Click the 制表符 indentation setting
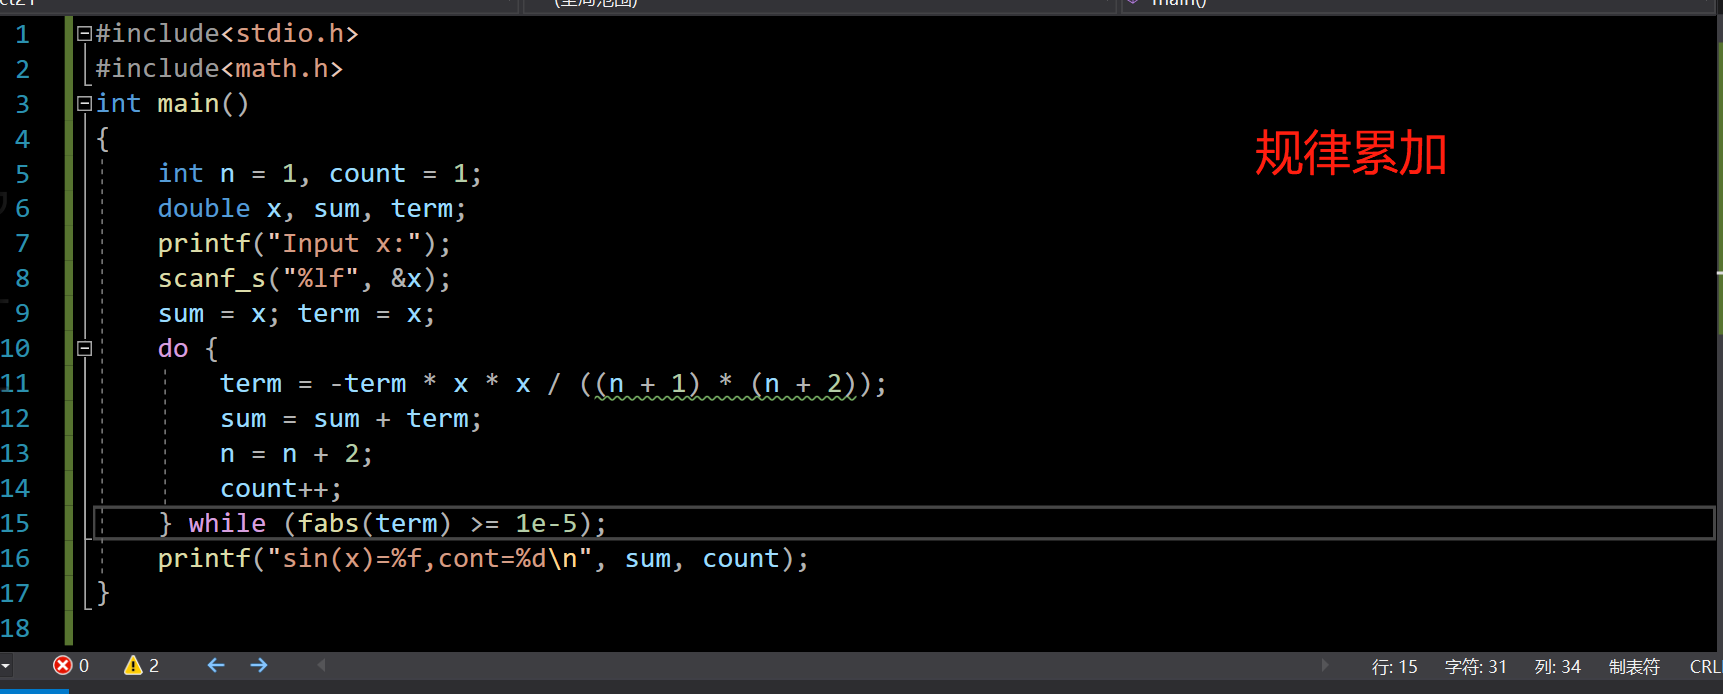Viewport: 1723px width, 694px height. [x=1634, y=667]
